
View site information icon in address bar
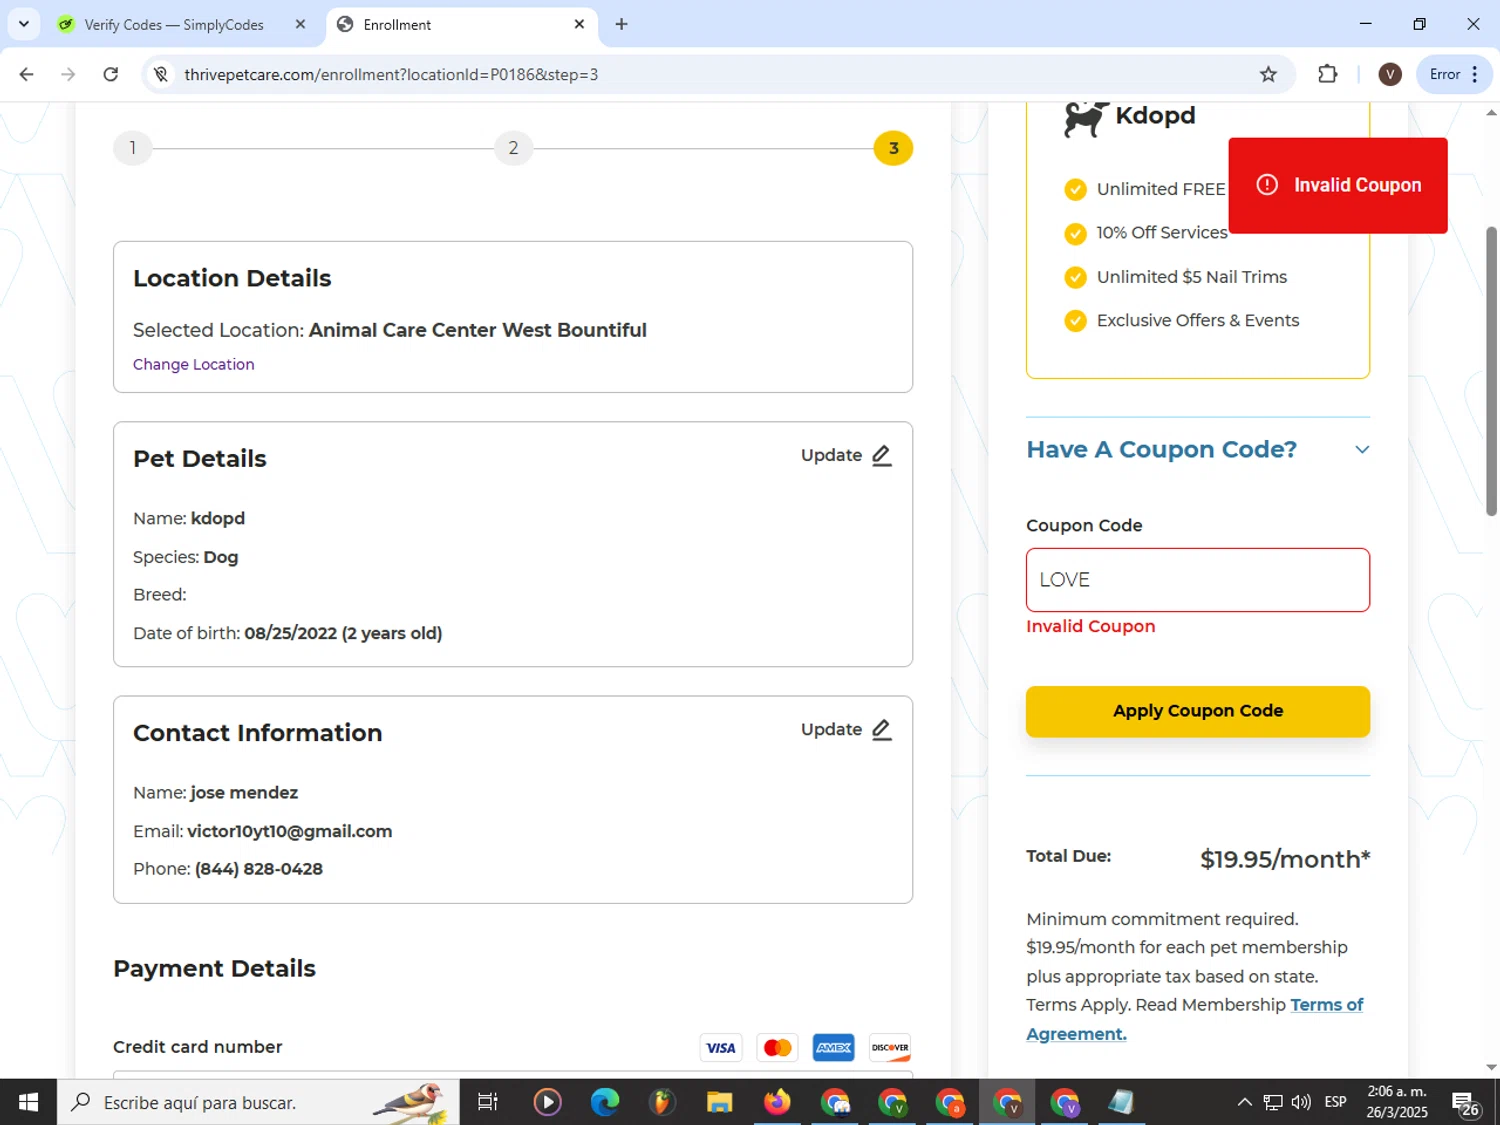[x=161, y=74]
